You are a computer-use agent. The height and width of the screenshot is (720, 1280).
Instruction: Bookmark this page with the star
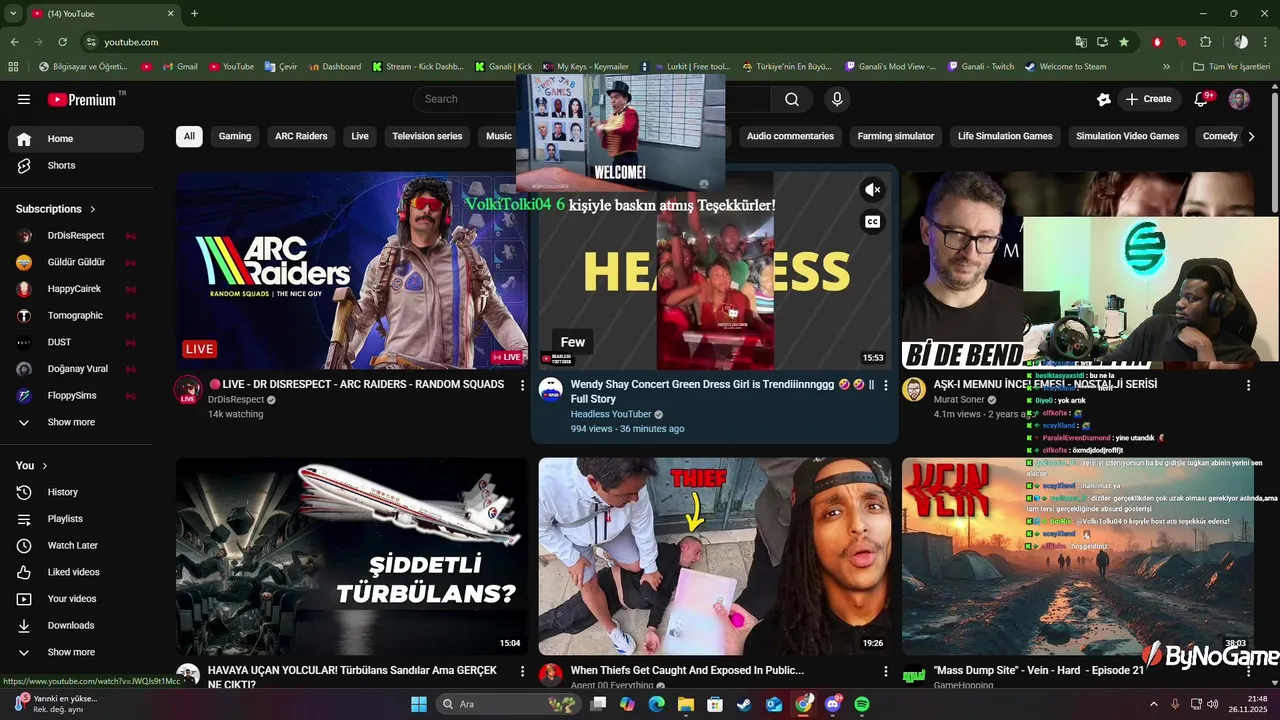[x=1124, y=42]
